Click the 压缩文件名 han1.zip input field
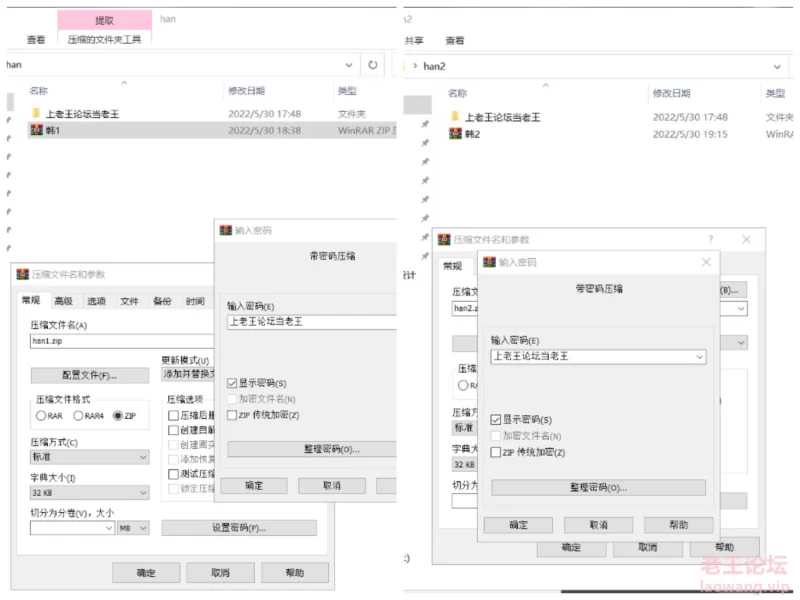Image resolution: width=800 pixels, height=600 pixels. 122,341
